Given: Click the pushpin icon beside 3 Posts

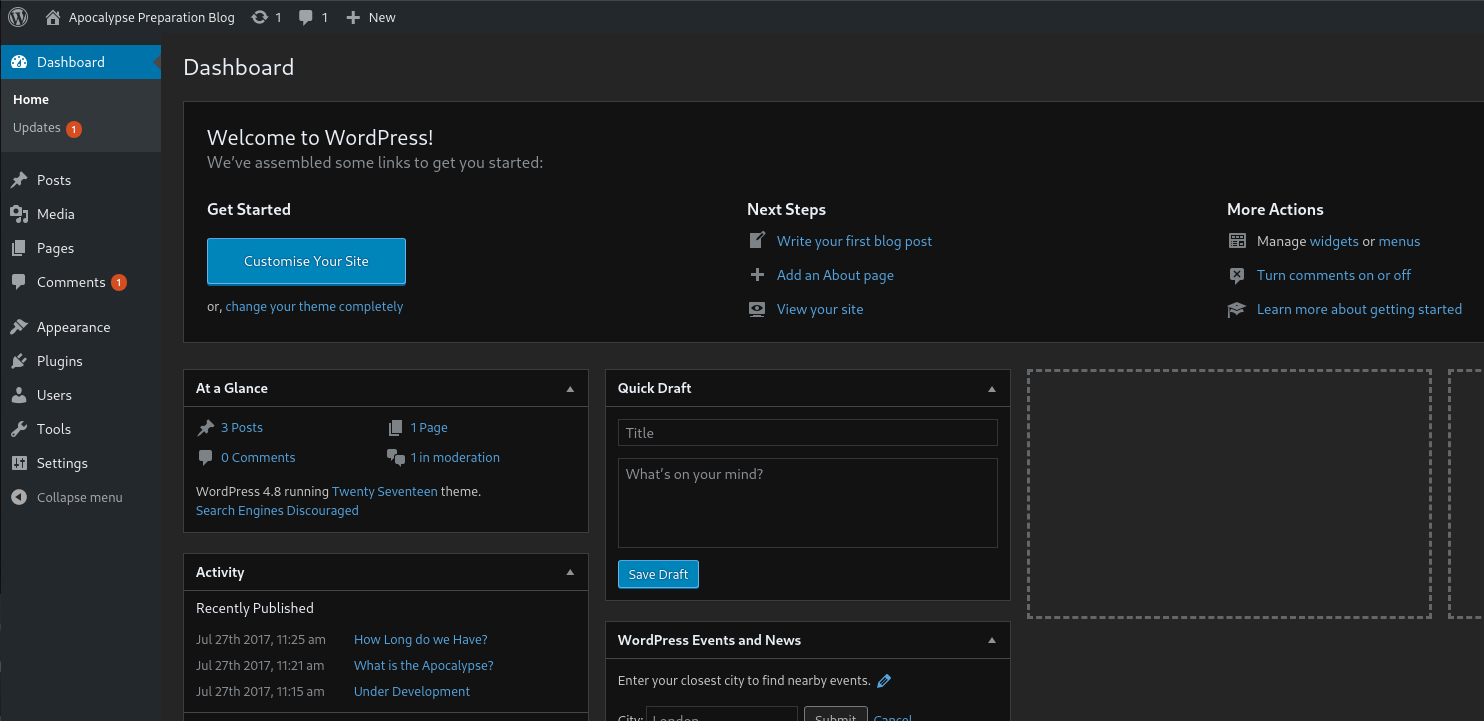Looking at the screenshot, I should [206, 427].
